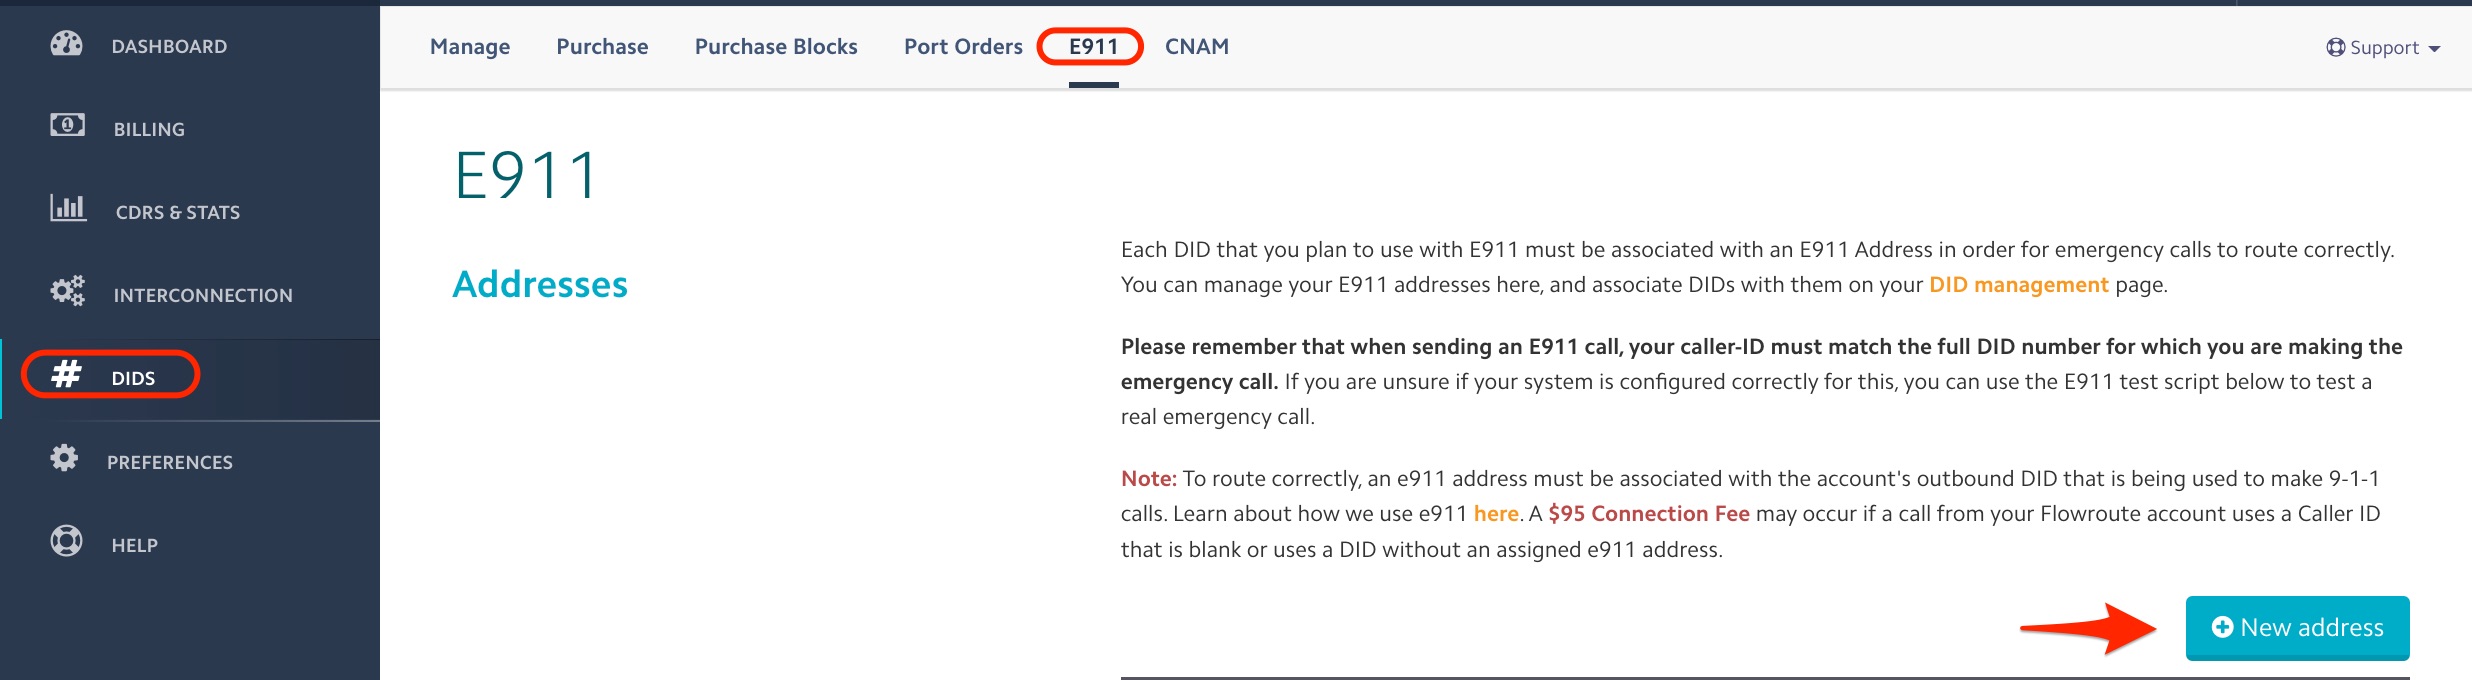2472x680 pixels.
Task: Switch to the Manage tab
Action: pos(470,47)
